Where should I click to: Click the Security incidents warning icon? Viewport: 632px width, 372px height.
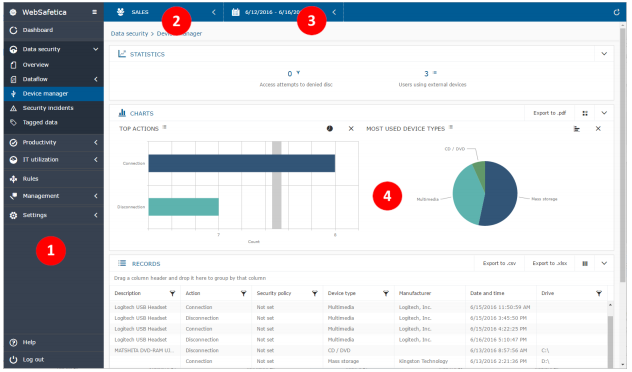tap(13, 108)
